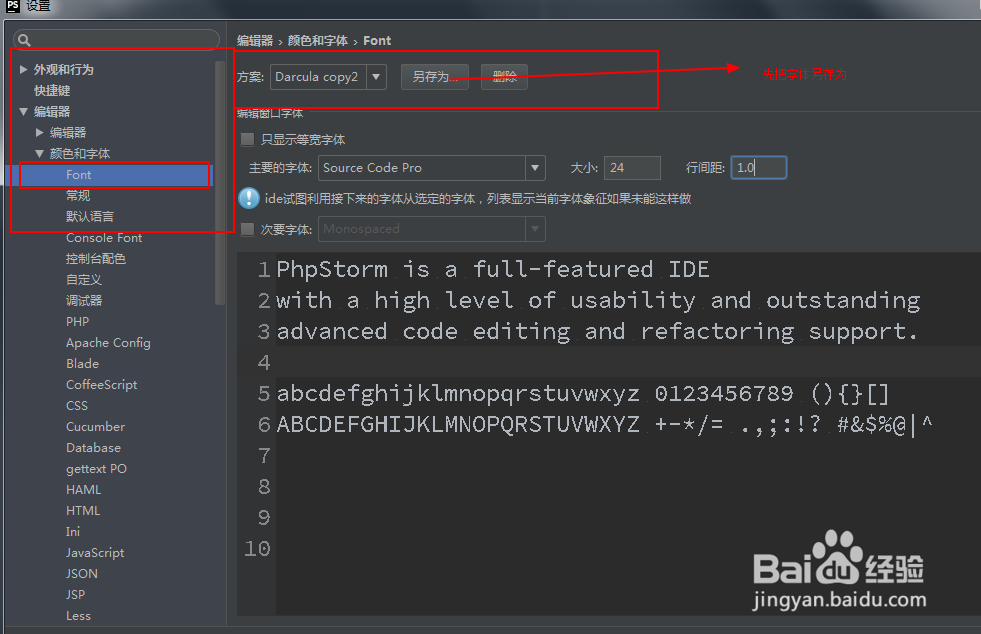Image resolution: width=981 pixels, height=634 pixels.
Task: Click preview line 5 lowercase alphabet
Action: 458,394
